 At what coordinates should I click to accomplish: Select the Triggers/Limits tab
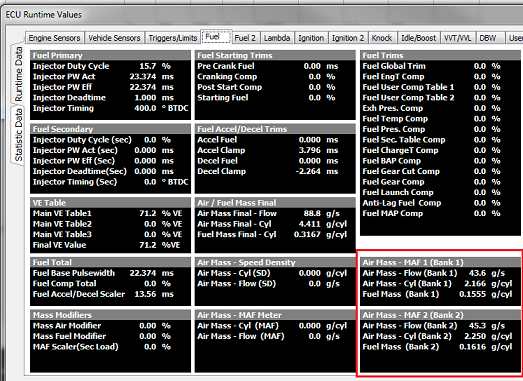click(x=173, y=38)
